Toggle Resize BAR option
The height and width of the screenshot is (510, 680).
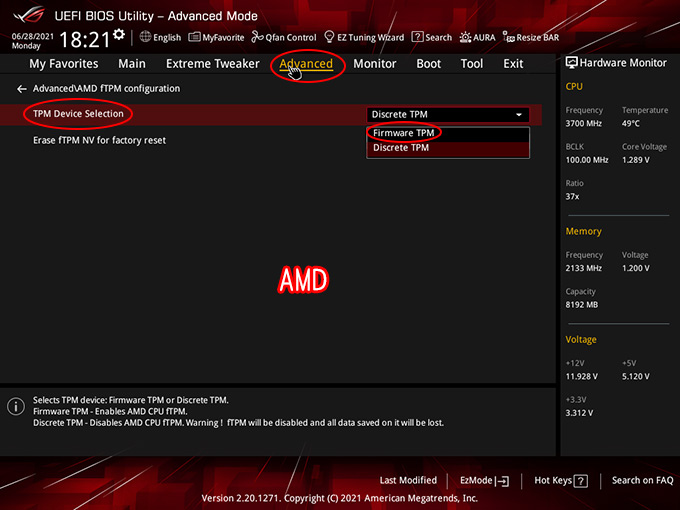531,37
